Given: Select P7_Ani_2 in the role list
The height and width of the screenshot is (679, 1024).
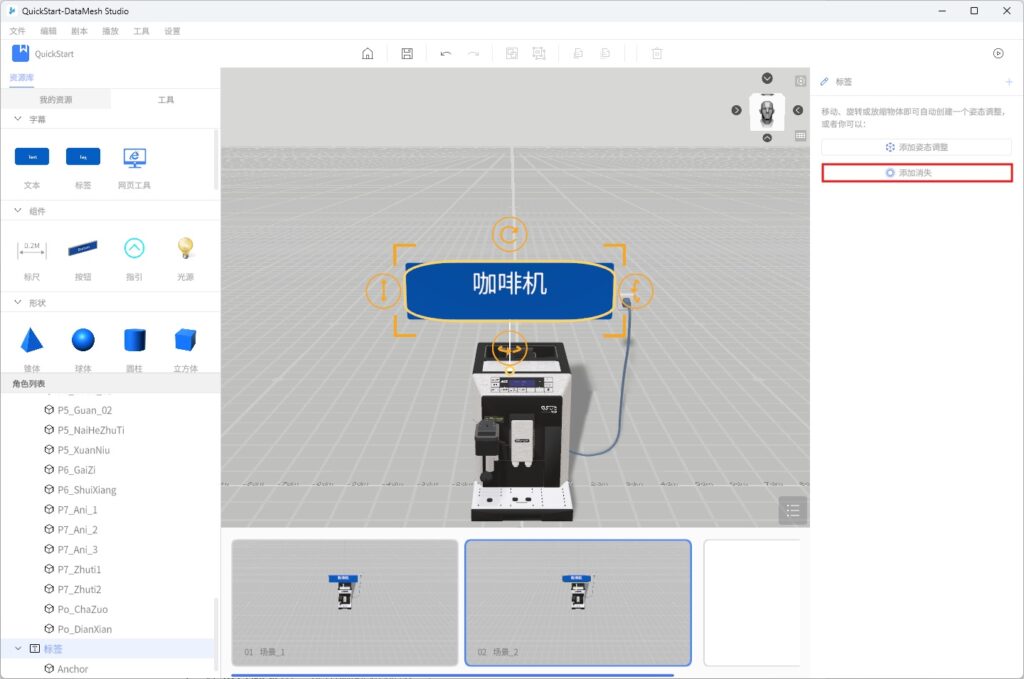Looking at the screenshot, I should [77, 529].
